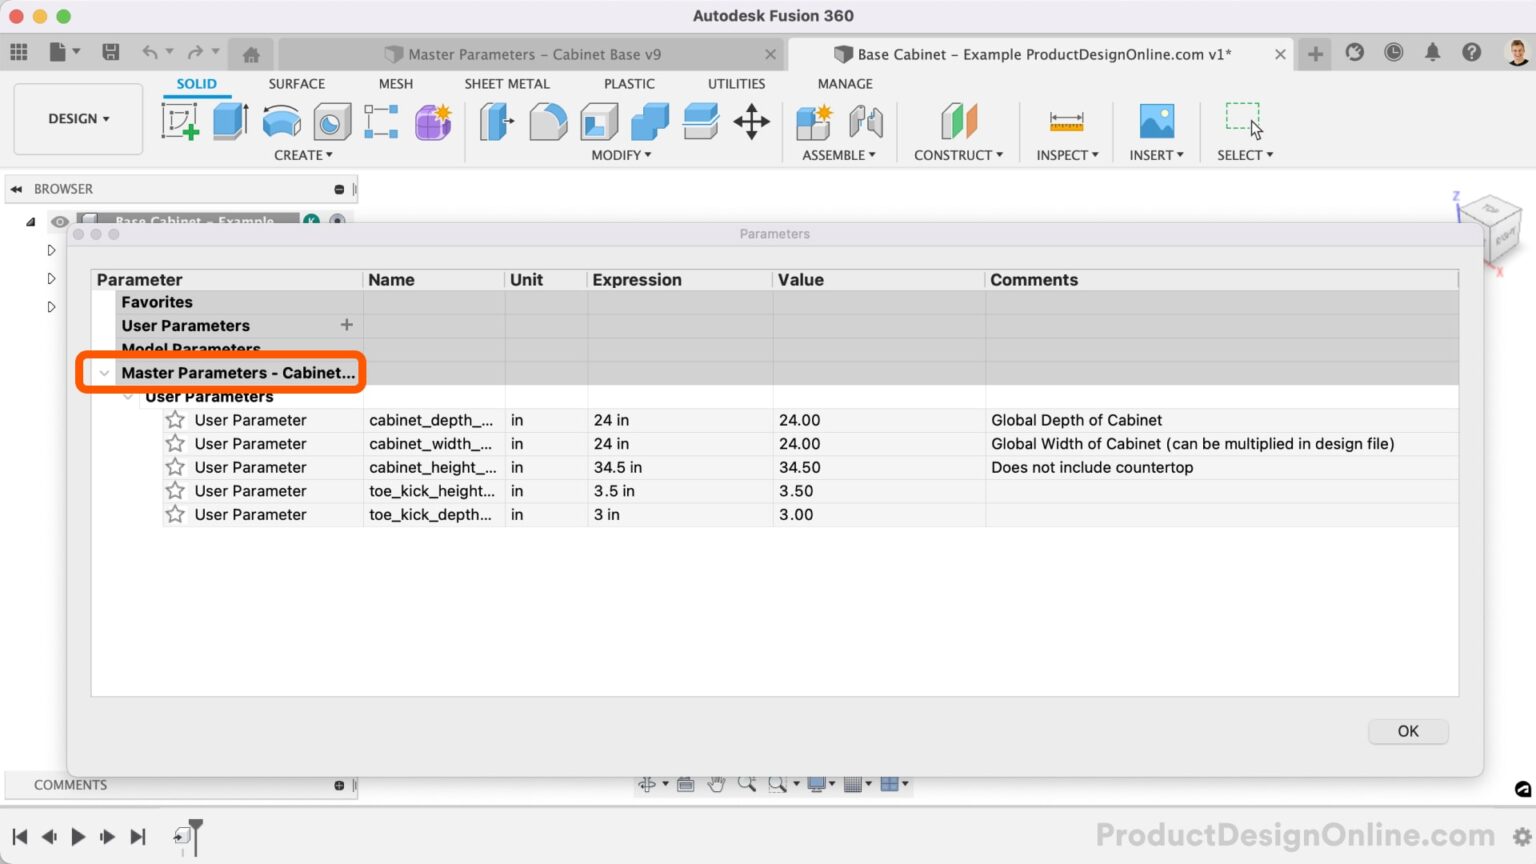The image size is (1536, 864).
Task: Click the Create Sketch icon
Action: click(x=180, y=121)
